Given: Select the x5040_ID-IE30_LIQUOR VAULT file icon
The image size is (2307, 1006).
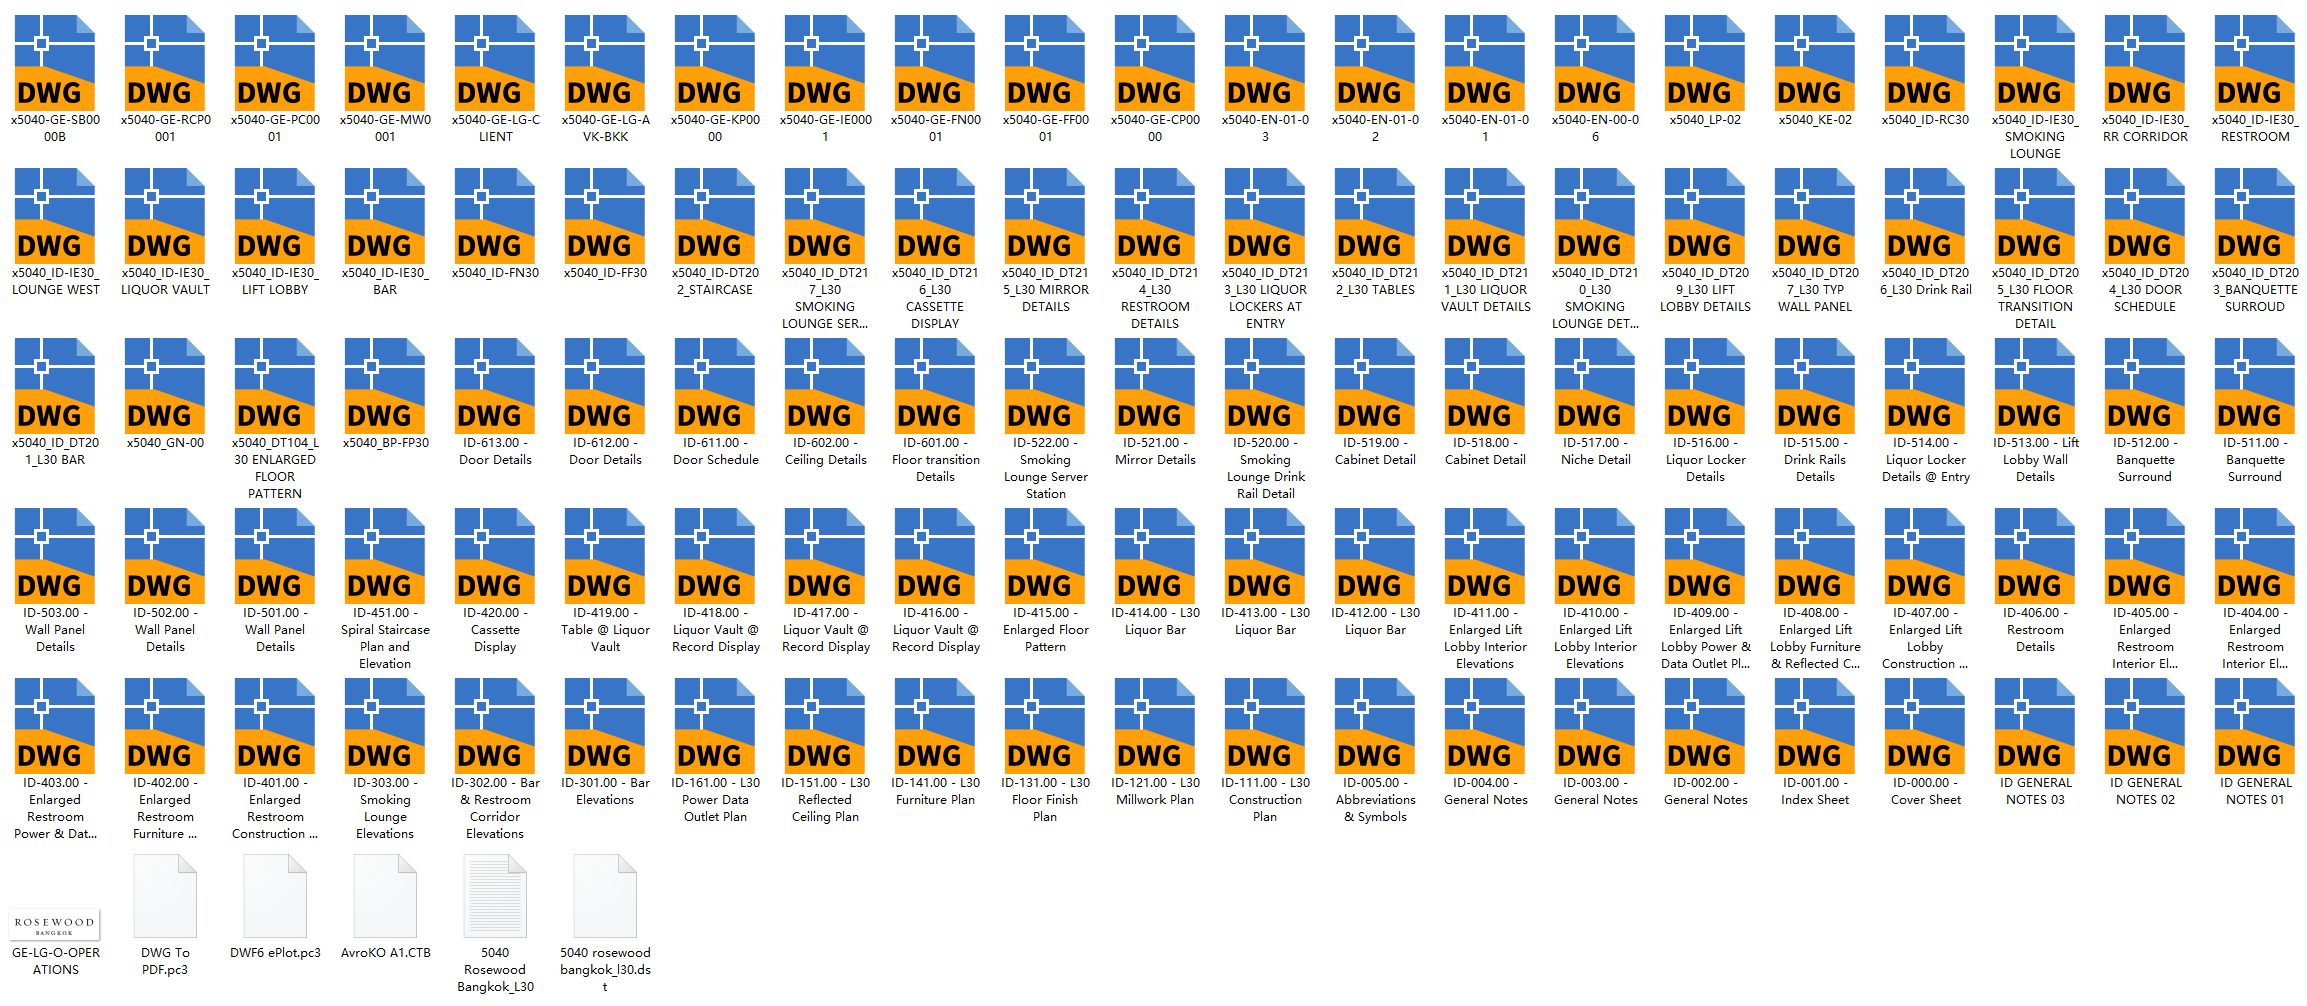Looking at the screenshot, I should 165,215.
